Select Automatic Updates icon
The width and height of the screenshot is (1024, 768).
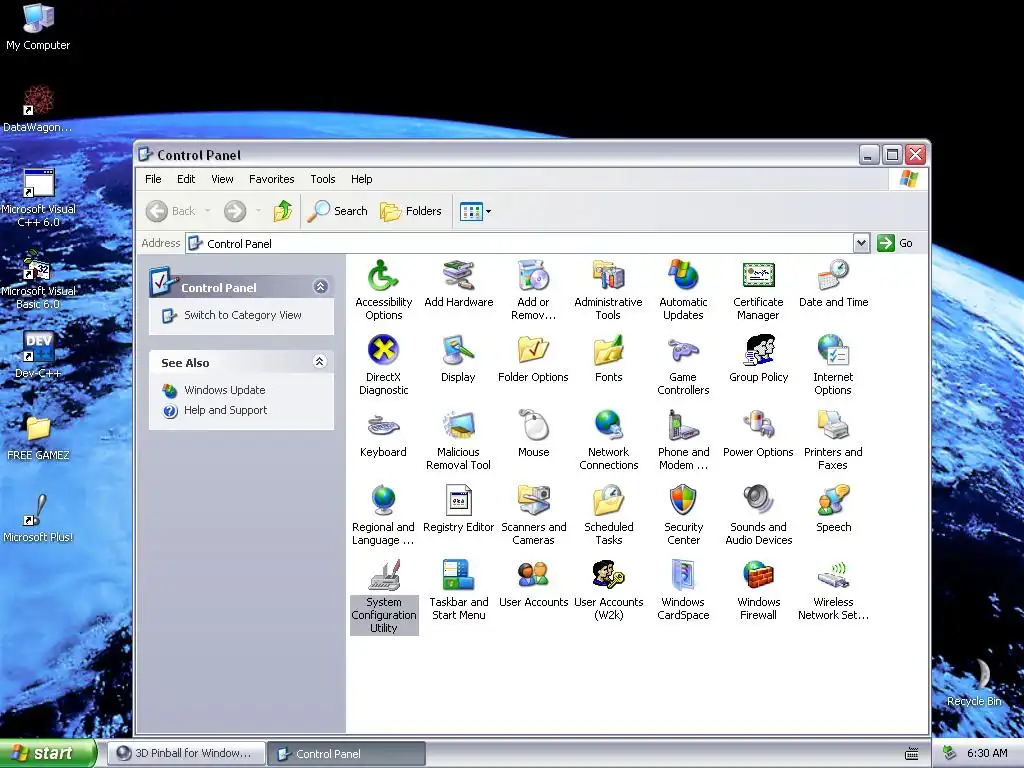tap(683, 290)
